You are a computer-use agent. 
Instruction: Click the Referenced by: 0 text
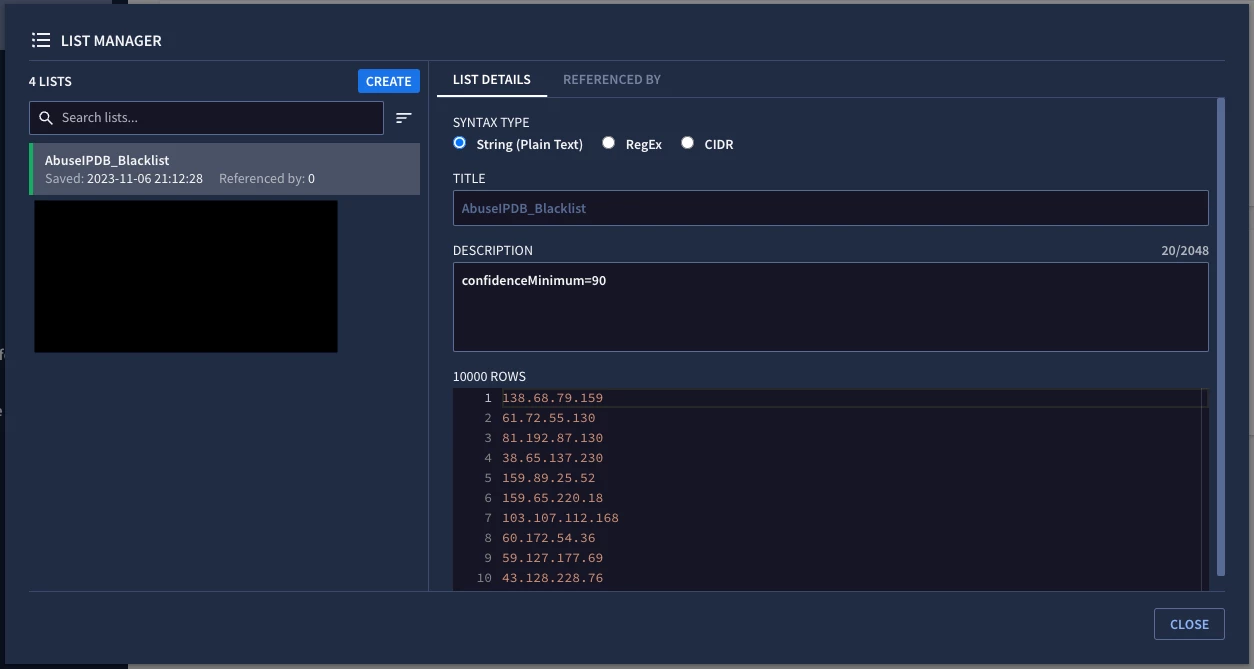click(267, 179)
